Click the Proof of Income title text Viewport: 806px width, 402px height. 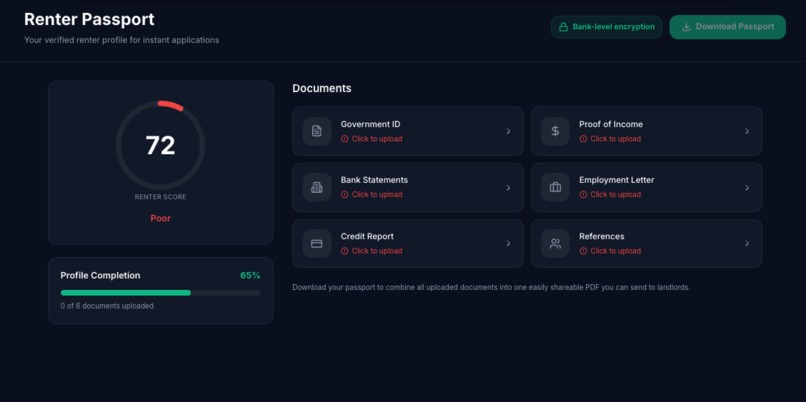(x=611, y=124)
